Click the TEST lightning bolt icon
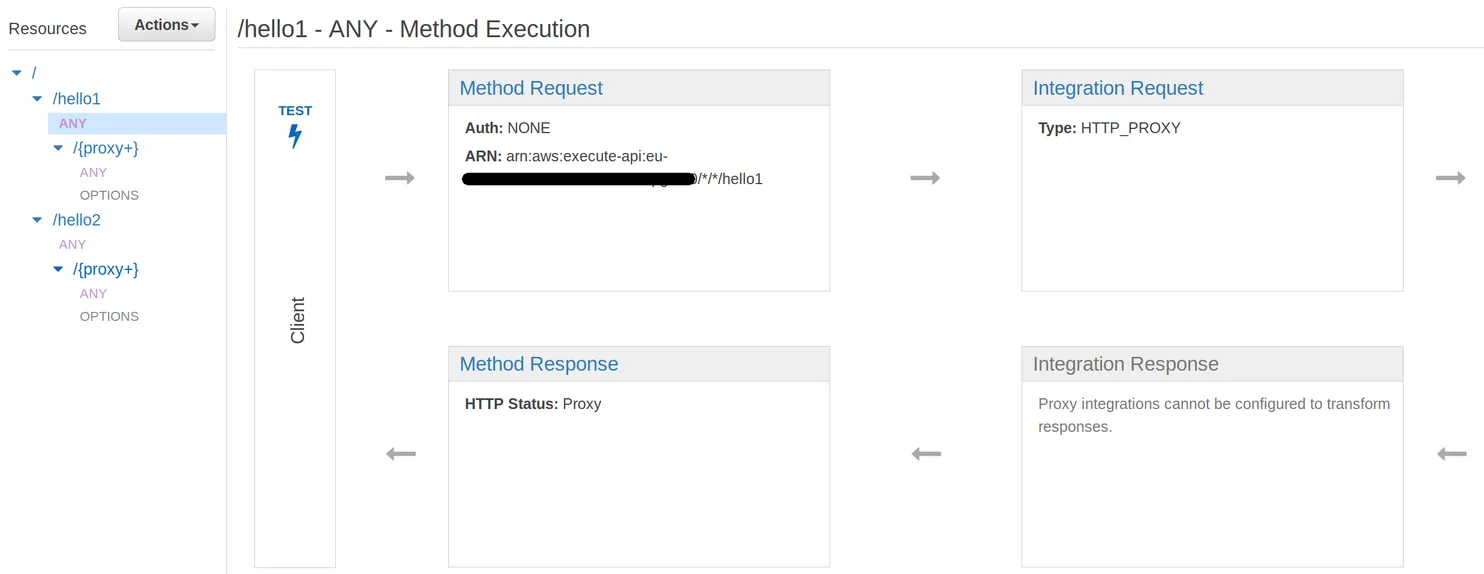The height and width of the screenshot is (574, 1484). (x=295, y=136)
